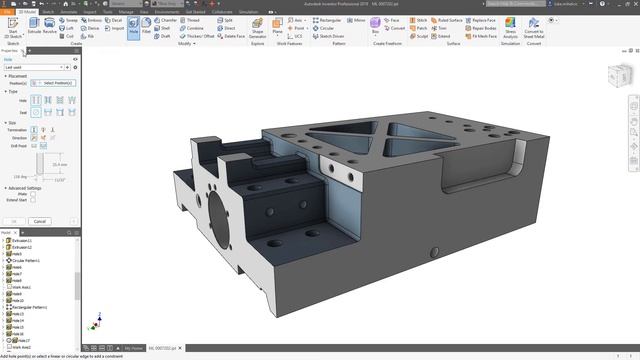Apply a Decal from ribbon

pyautogui.click(x=114, y=20)
